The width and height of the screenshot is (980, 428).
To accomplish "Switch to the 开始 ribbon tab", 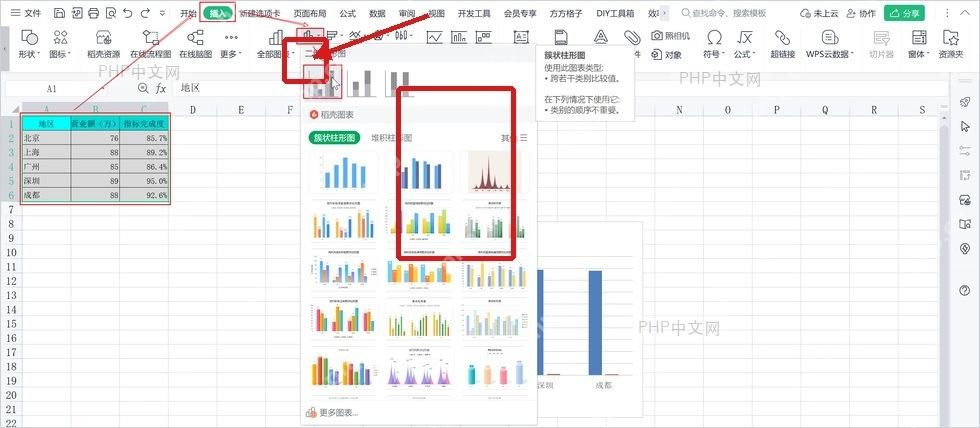I will pos(189,13).
